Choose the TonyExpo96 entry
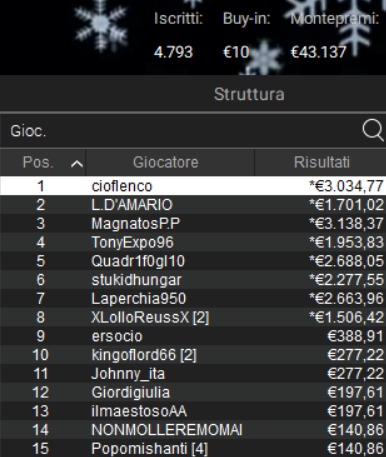 click(193, 242)
